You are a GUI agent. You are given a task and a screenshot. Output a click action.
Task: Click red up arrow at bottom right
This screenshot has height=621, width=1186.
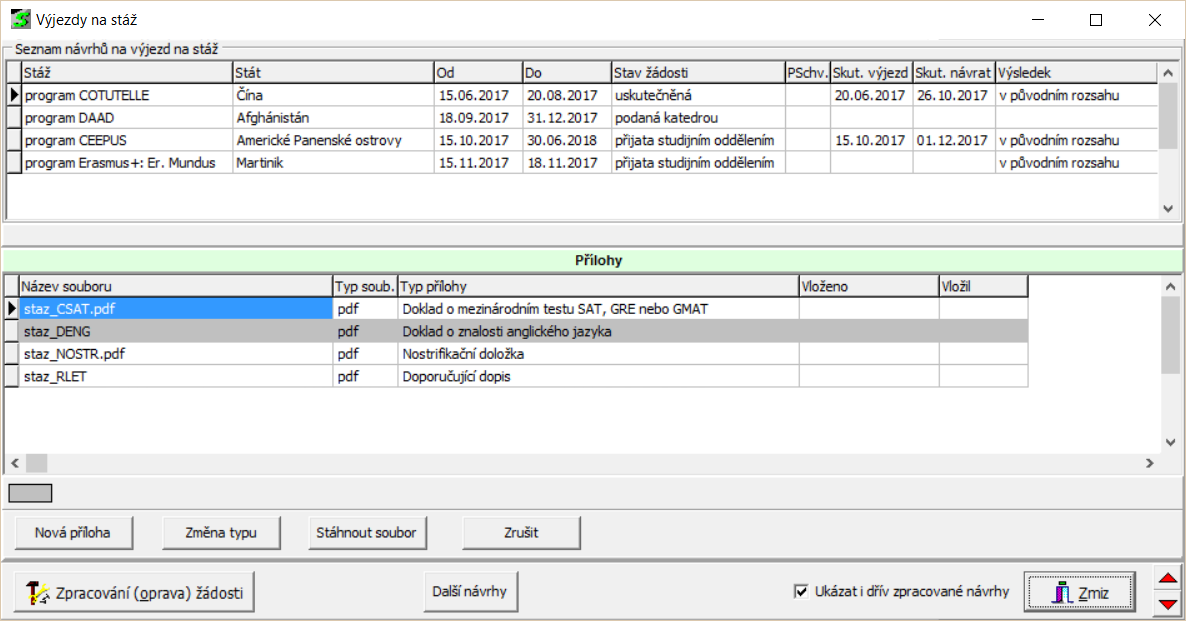[1166, 579]
